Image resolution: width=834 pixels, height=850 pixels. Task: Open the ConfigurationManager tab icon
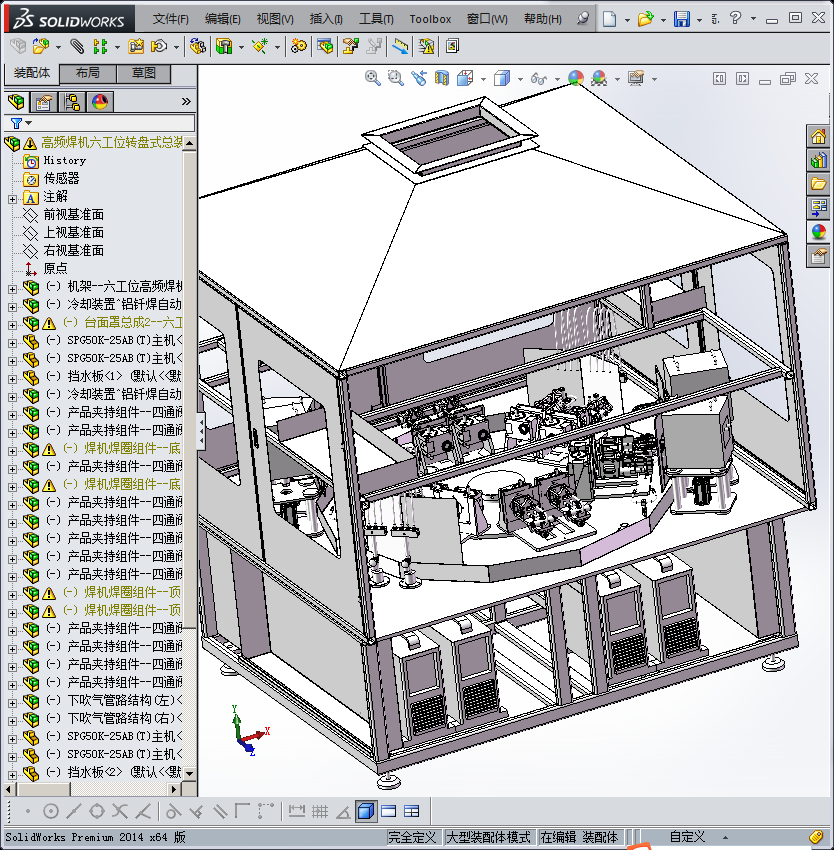72,101
